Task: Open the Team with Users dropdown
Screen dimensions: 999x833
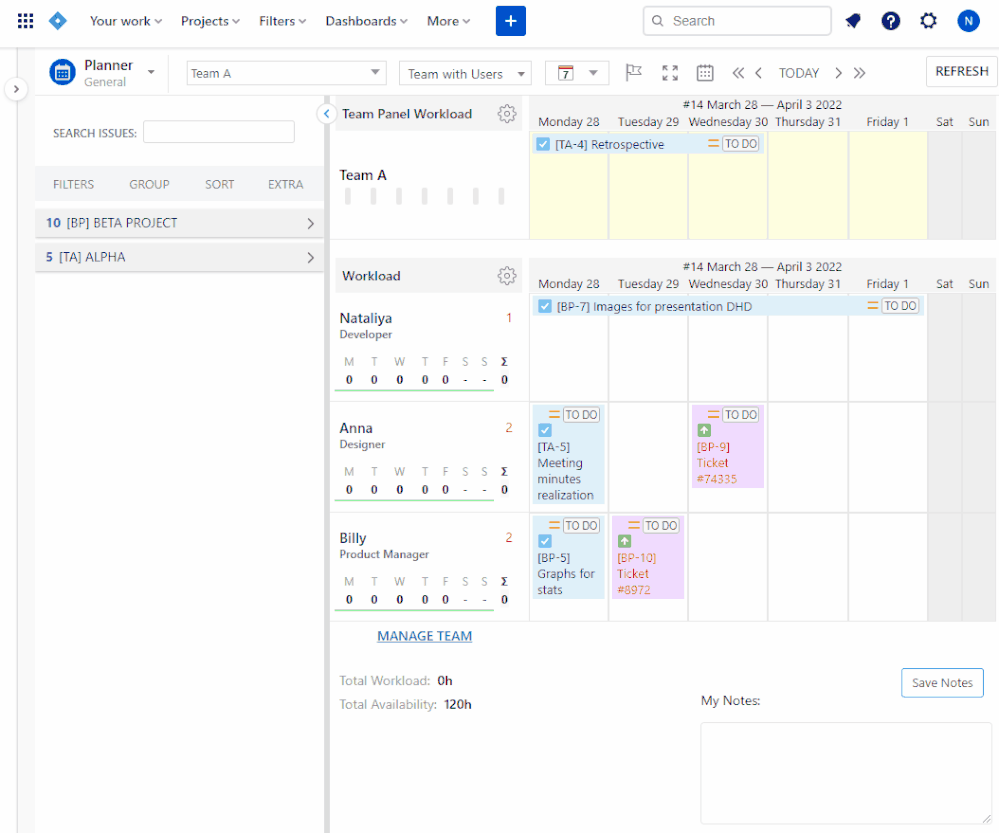Action: 465,73
